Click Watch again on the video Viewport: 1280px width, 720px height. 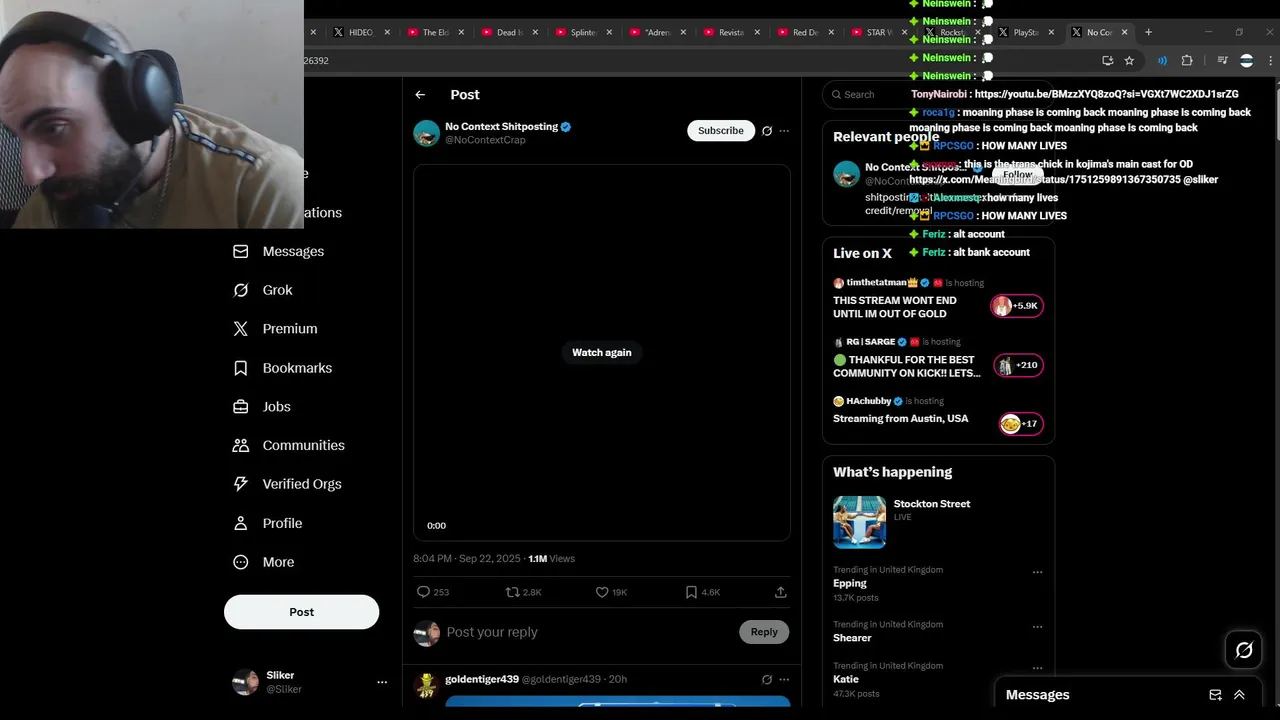(601, 352)
